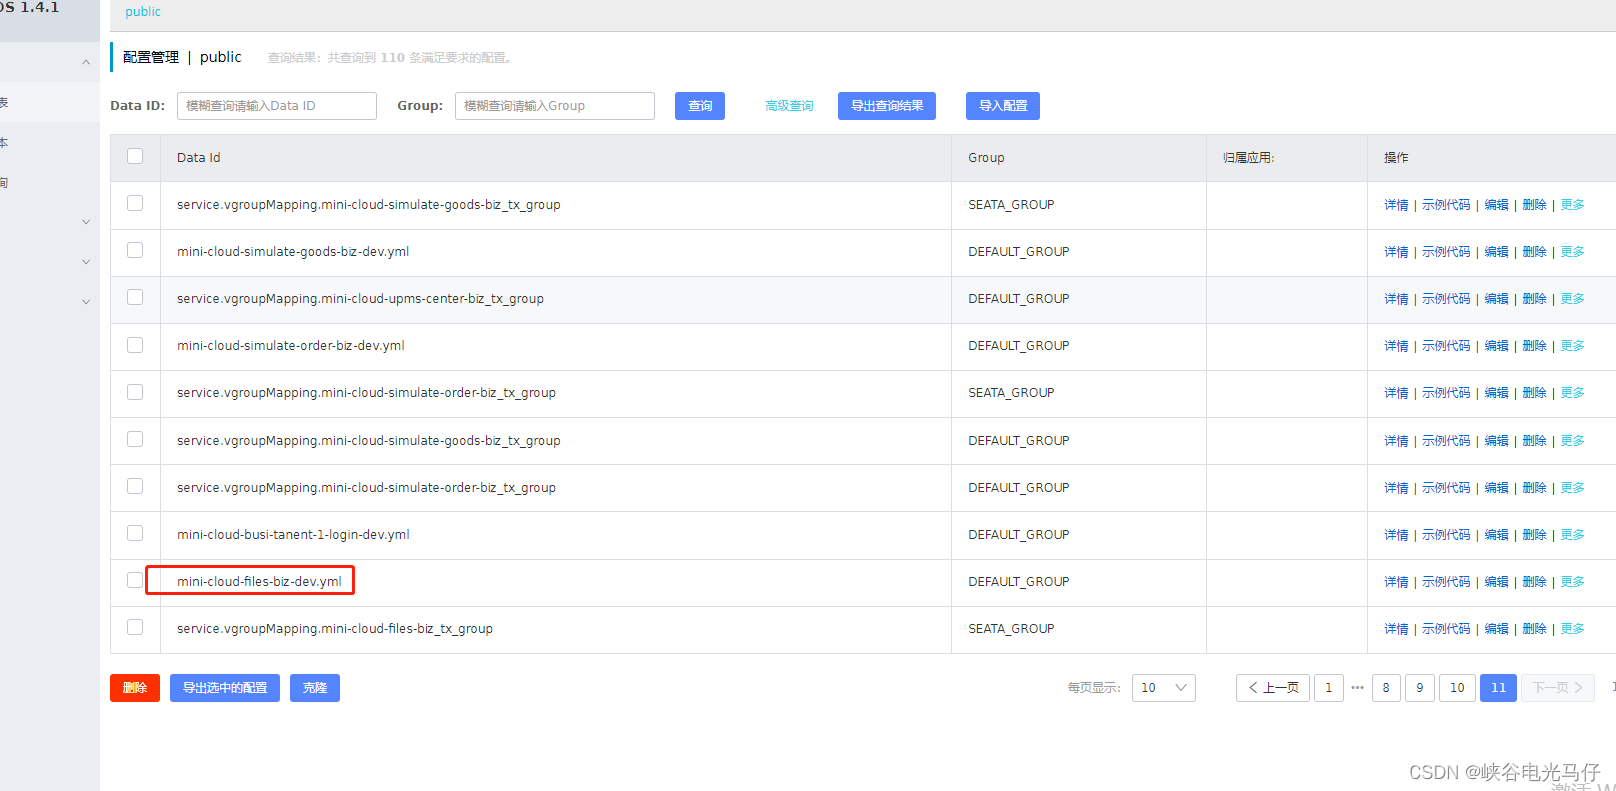Jump to page 8 of results
The image size is (1616, 791).
[x=1386, y=688]
